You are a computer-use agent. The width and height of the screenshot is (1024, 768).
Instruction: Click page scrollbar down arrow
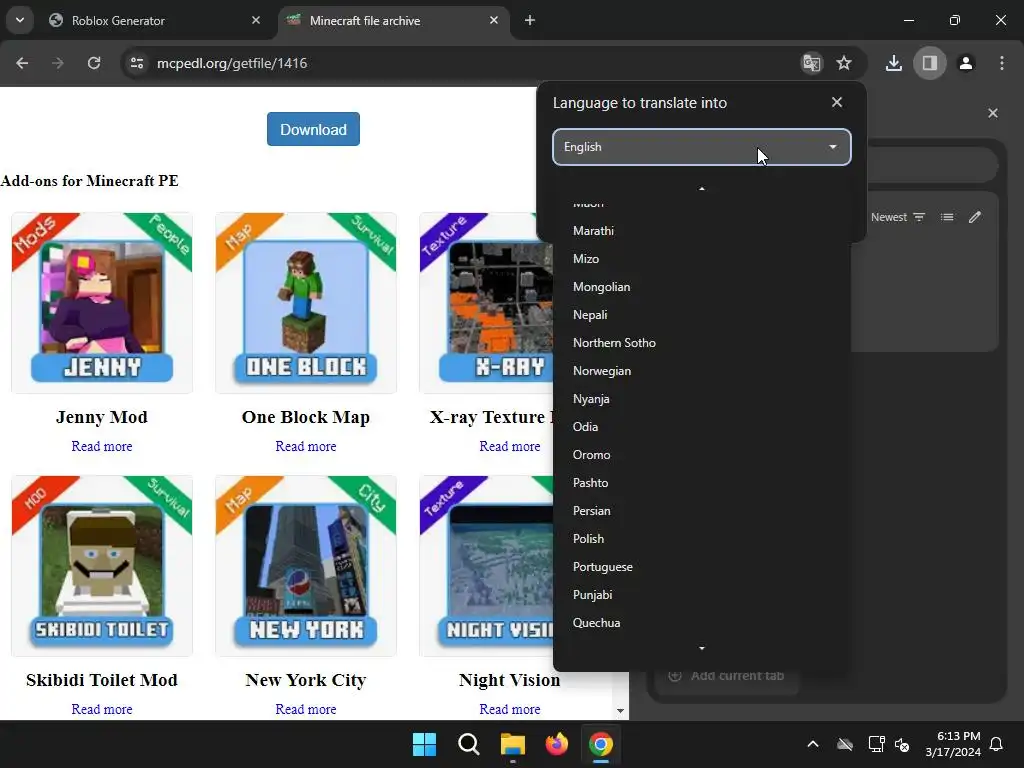click(620, 711)
